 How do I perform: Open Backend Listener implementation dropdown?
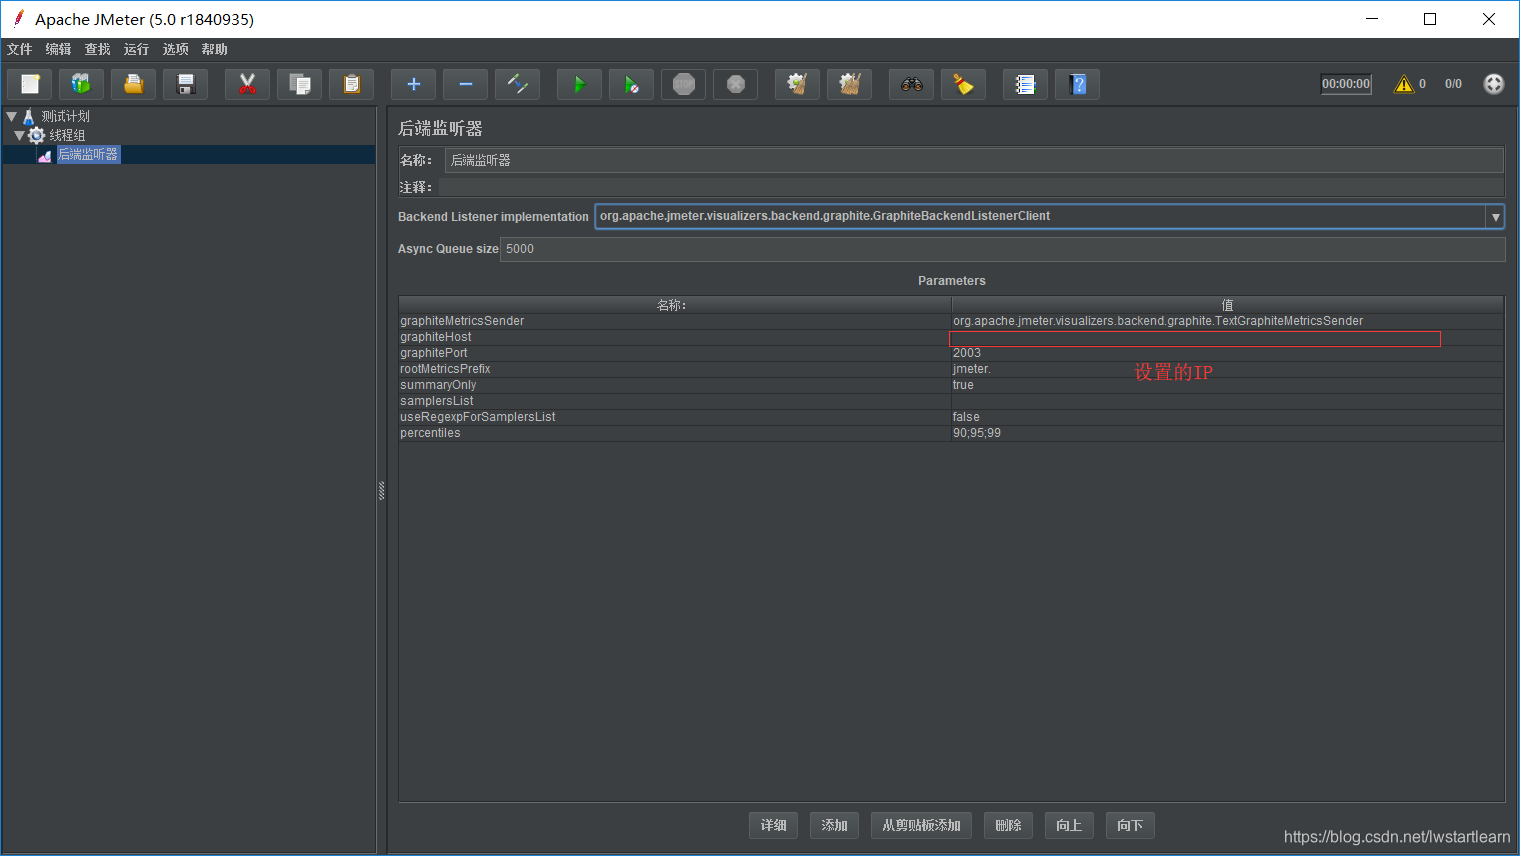pos(1495,217)
